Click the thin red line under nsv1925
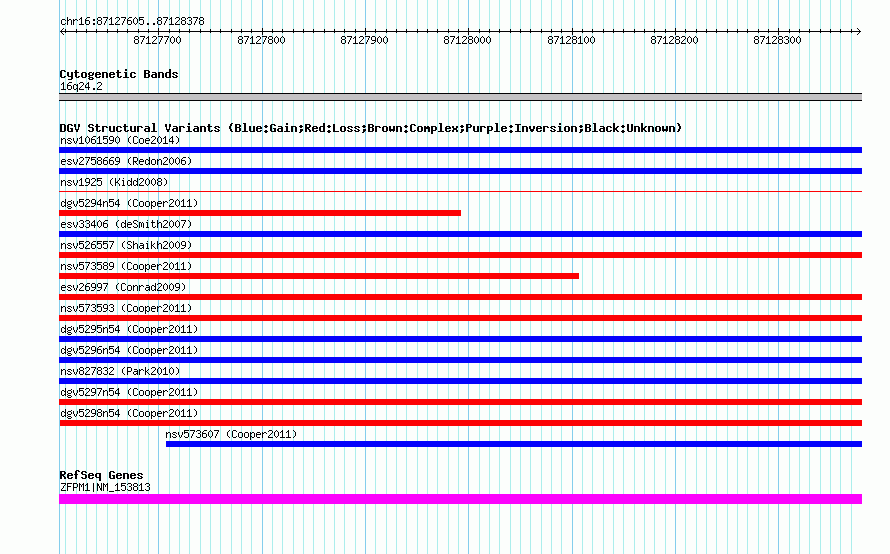Screen dimensions: 890x554 [x=460, y=192]
